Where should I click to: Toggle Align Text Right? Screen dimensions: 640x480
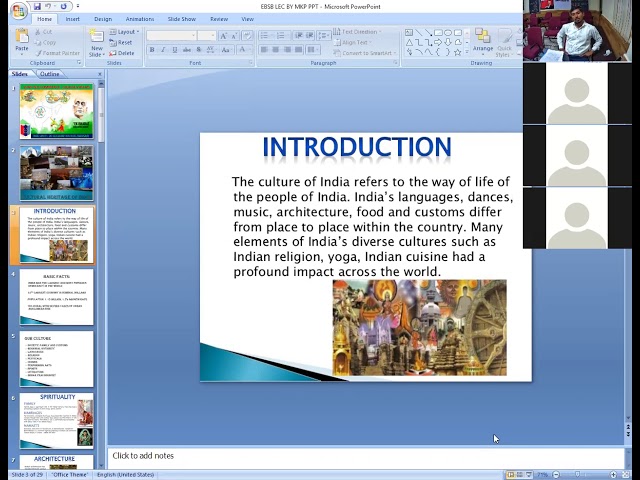287,50
